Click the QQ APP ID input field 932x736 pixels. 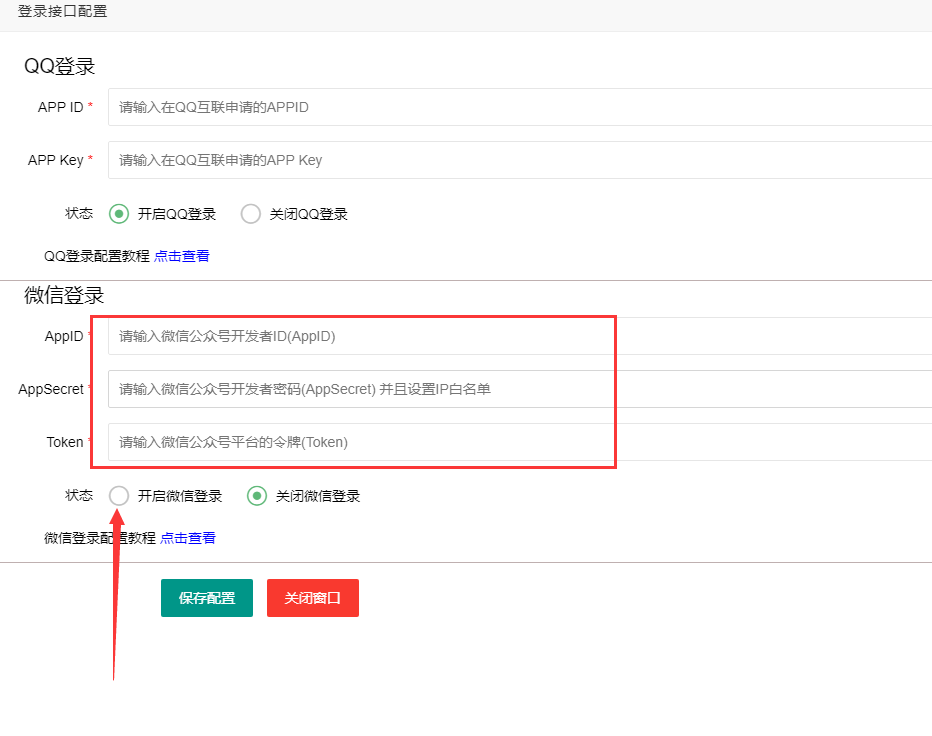point(519,107)
